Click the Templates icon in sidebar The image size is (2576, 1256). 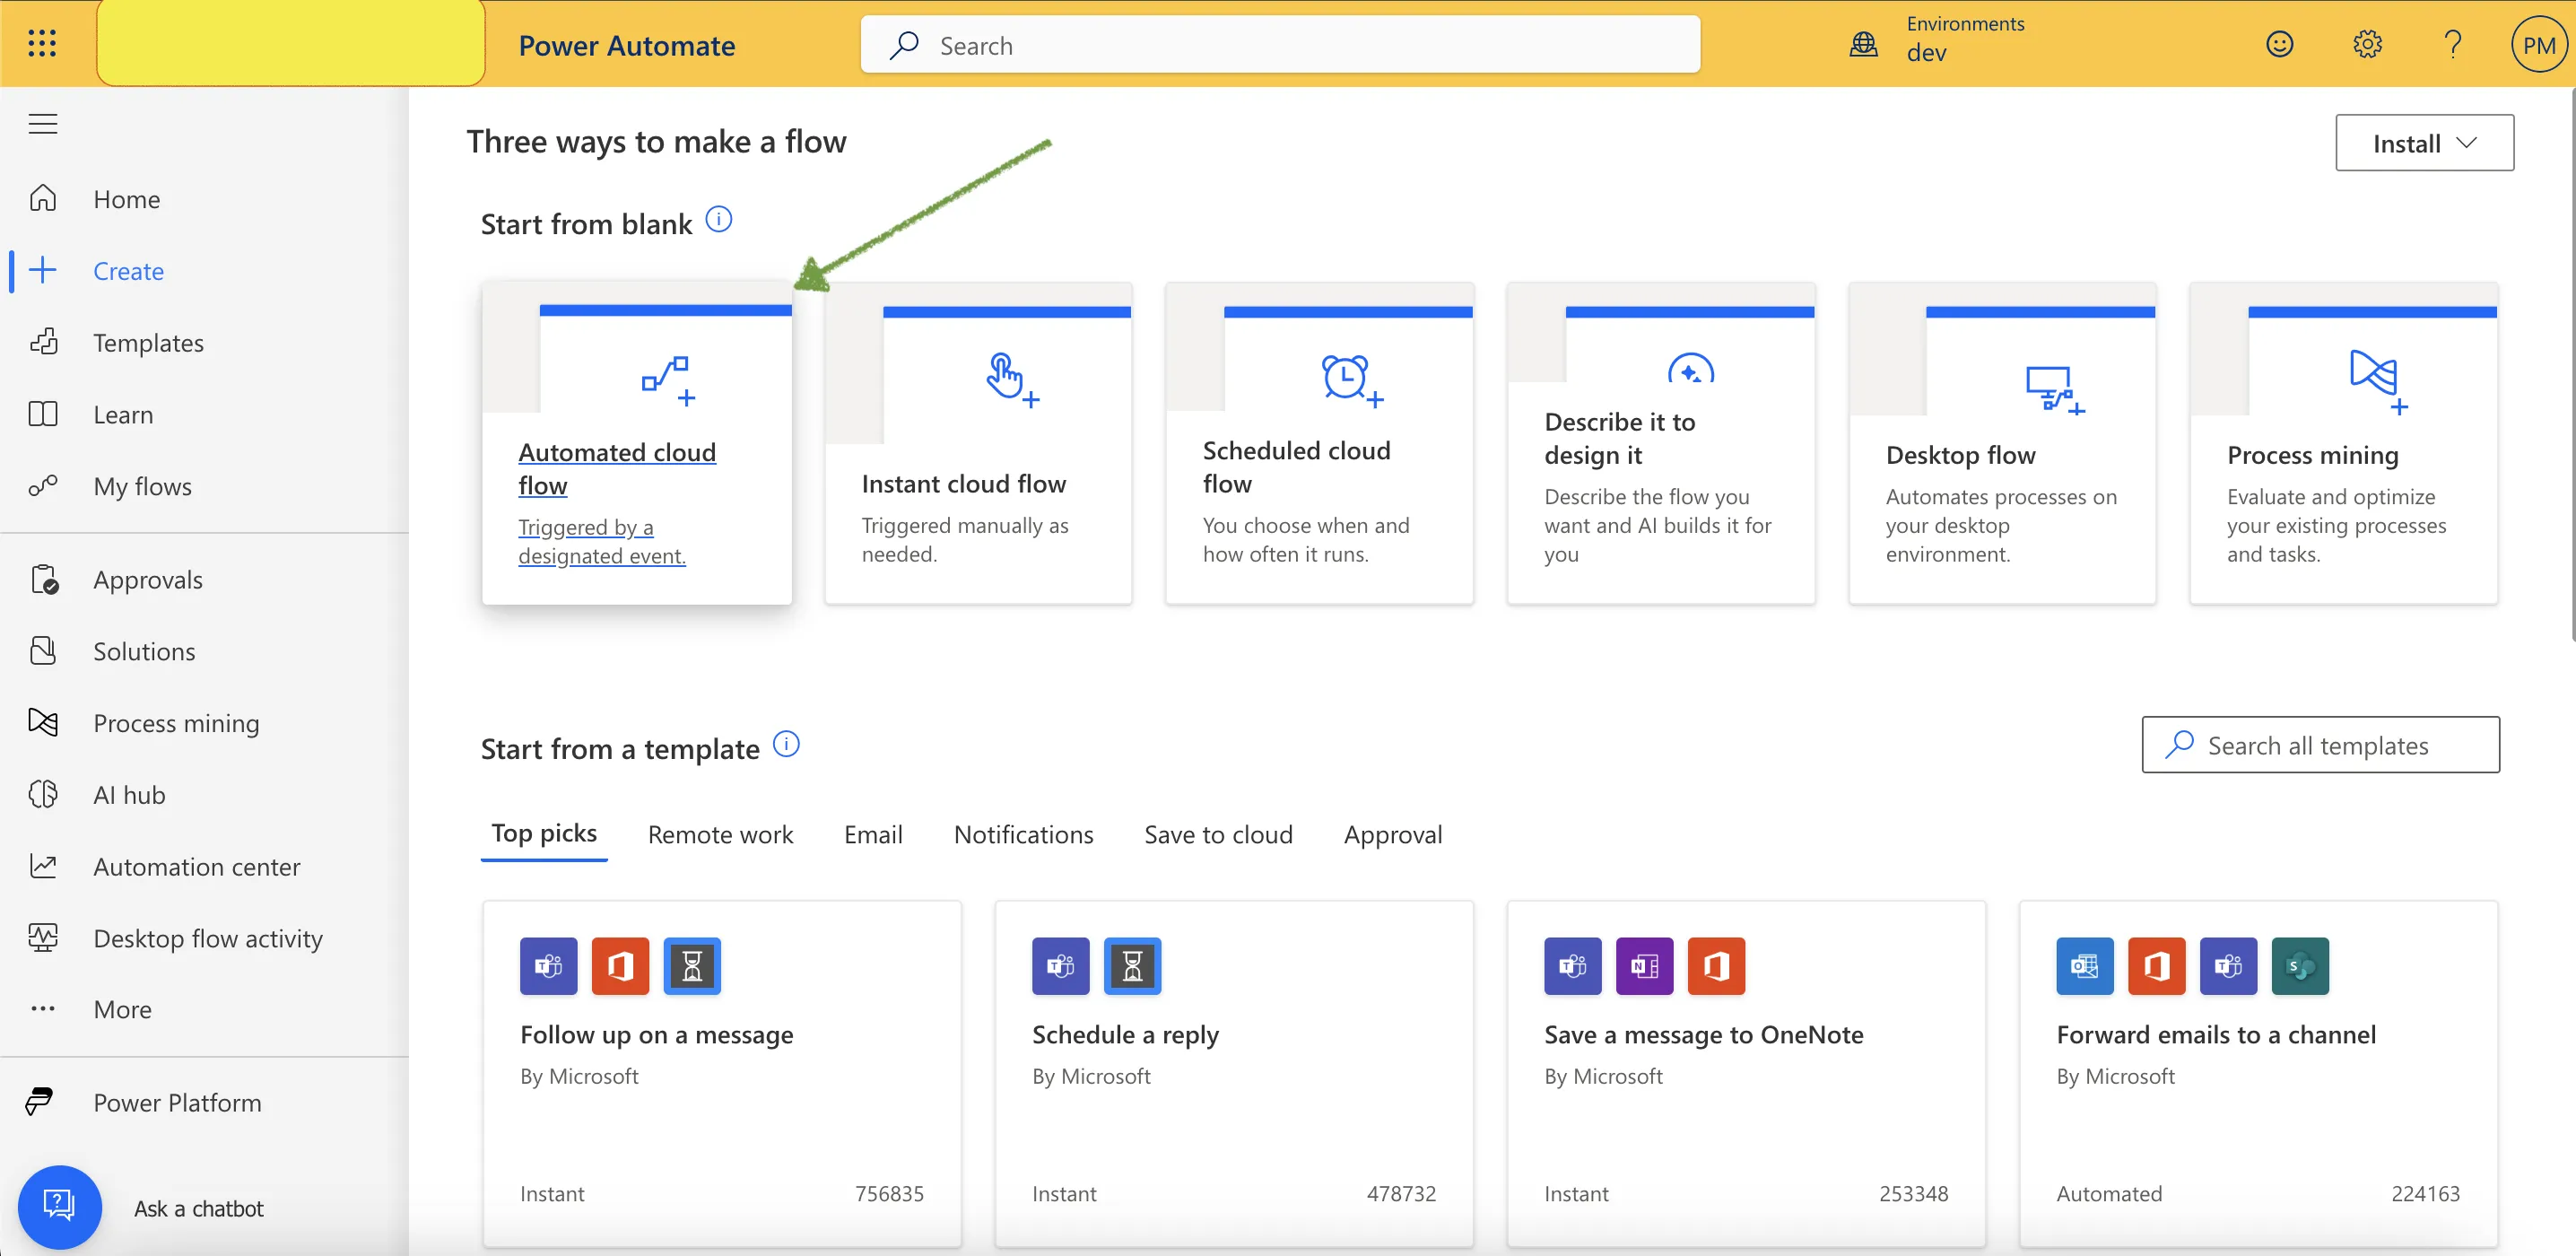[43, 342]
